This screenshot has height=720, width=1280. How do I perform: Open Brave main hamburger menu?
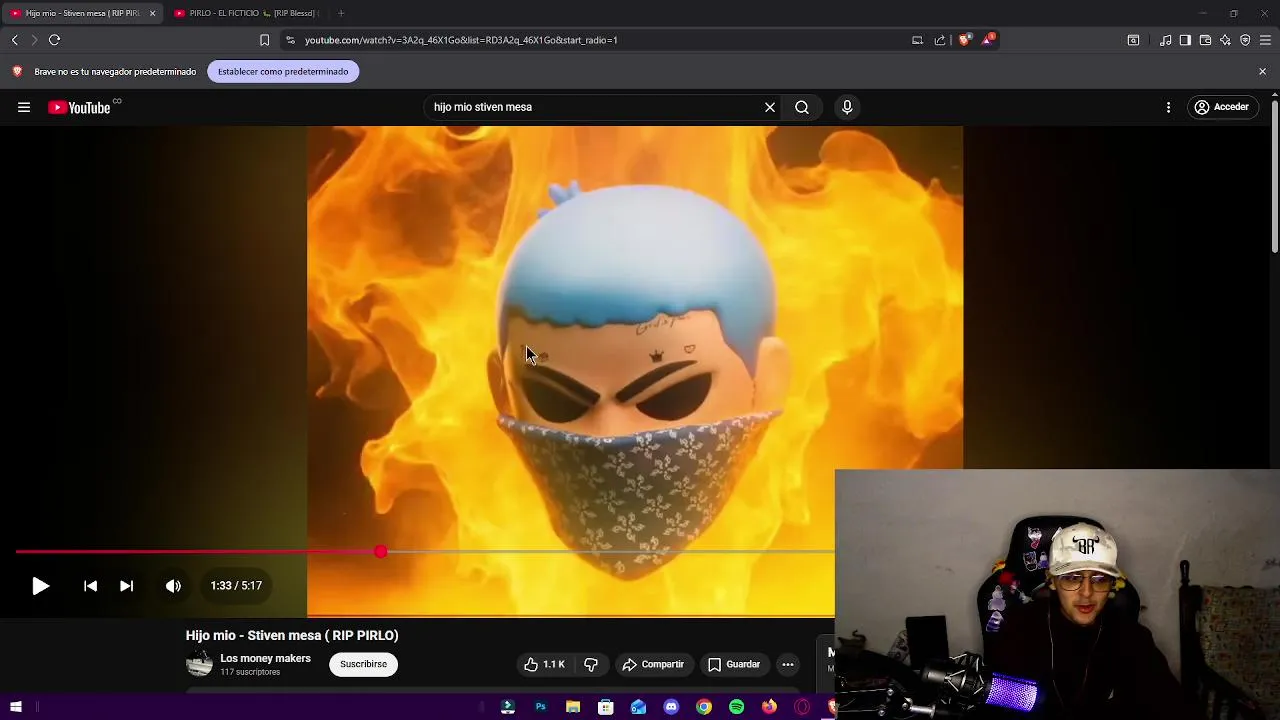1265,40
